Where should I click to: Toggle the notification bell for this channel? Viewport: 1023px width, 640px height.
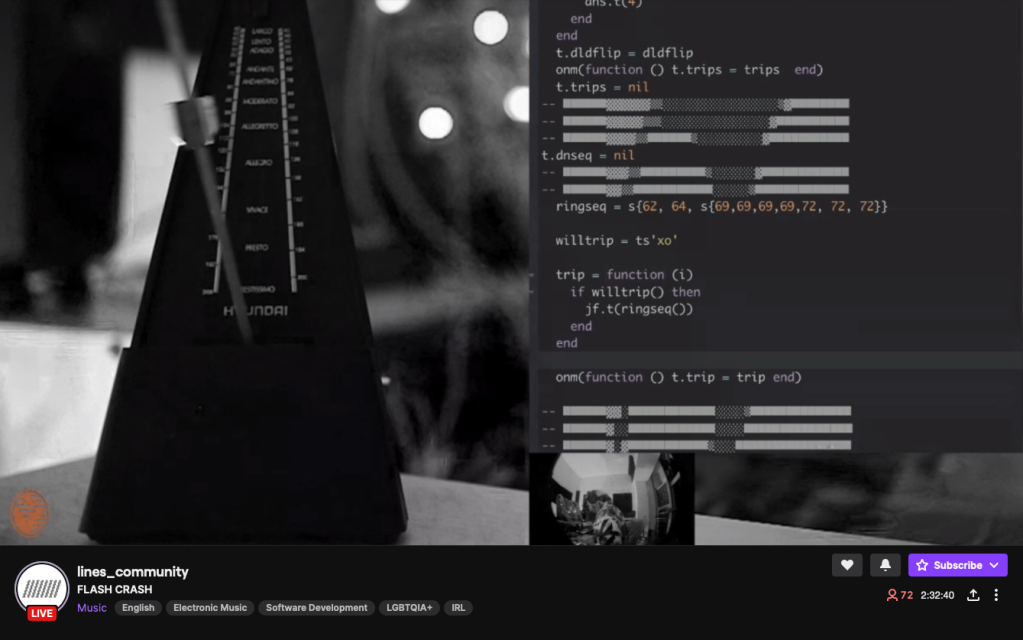tap(885, 565)
